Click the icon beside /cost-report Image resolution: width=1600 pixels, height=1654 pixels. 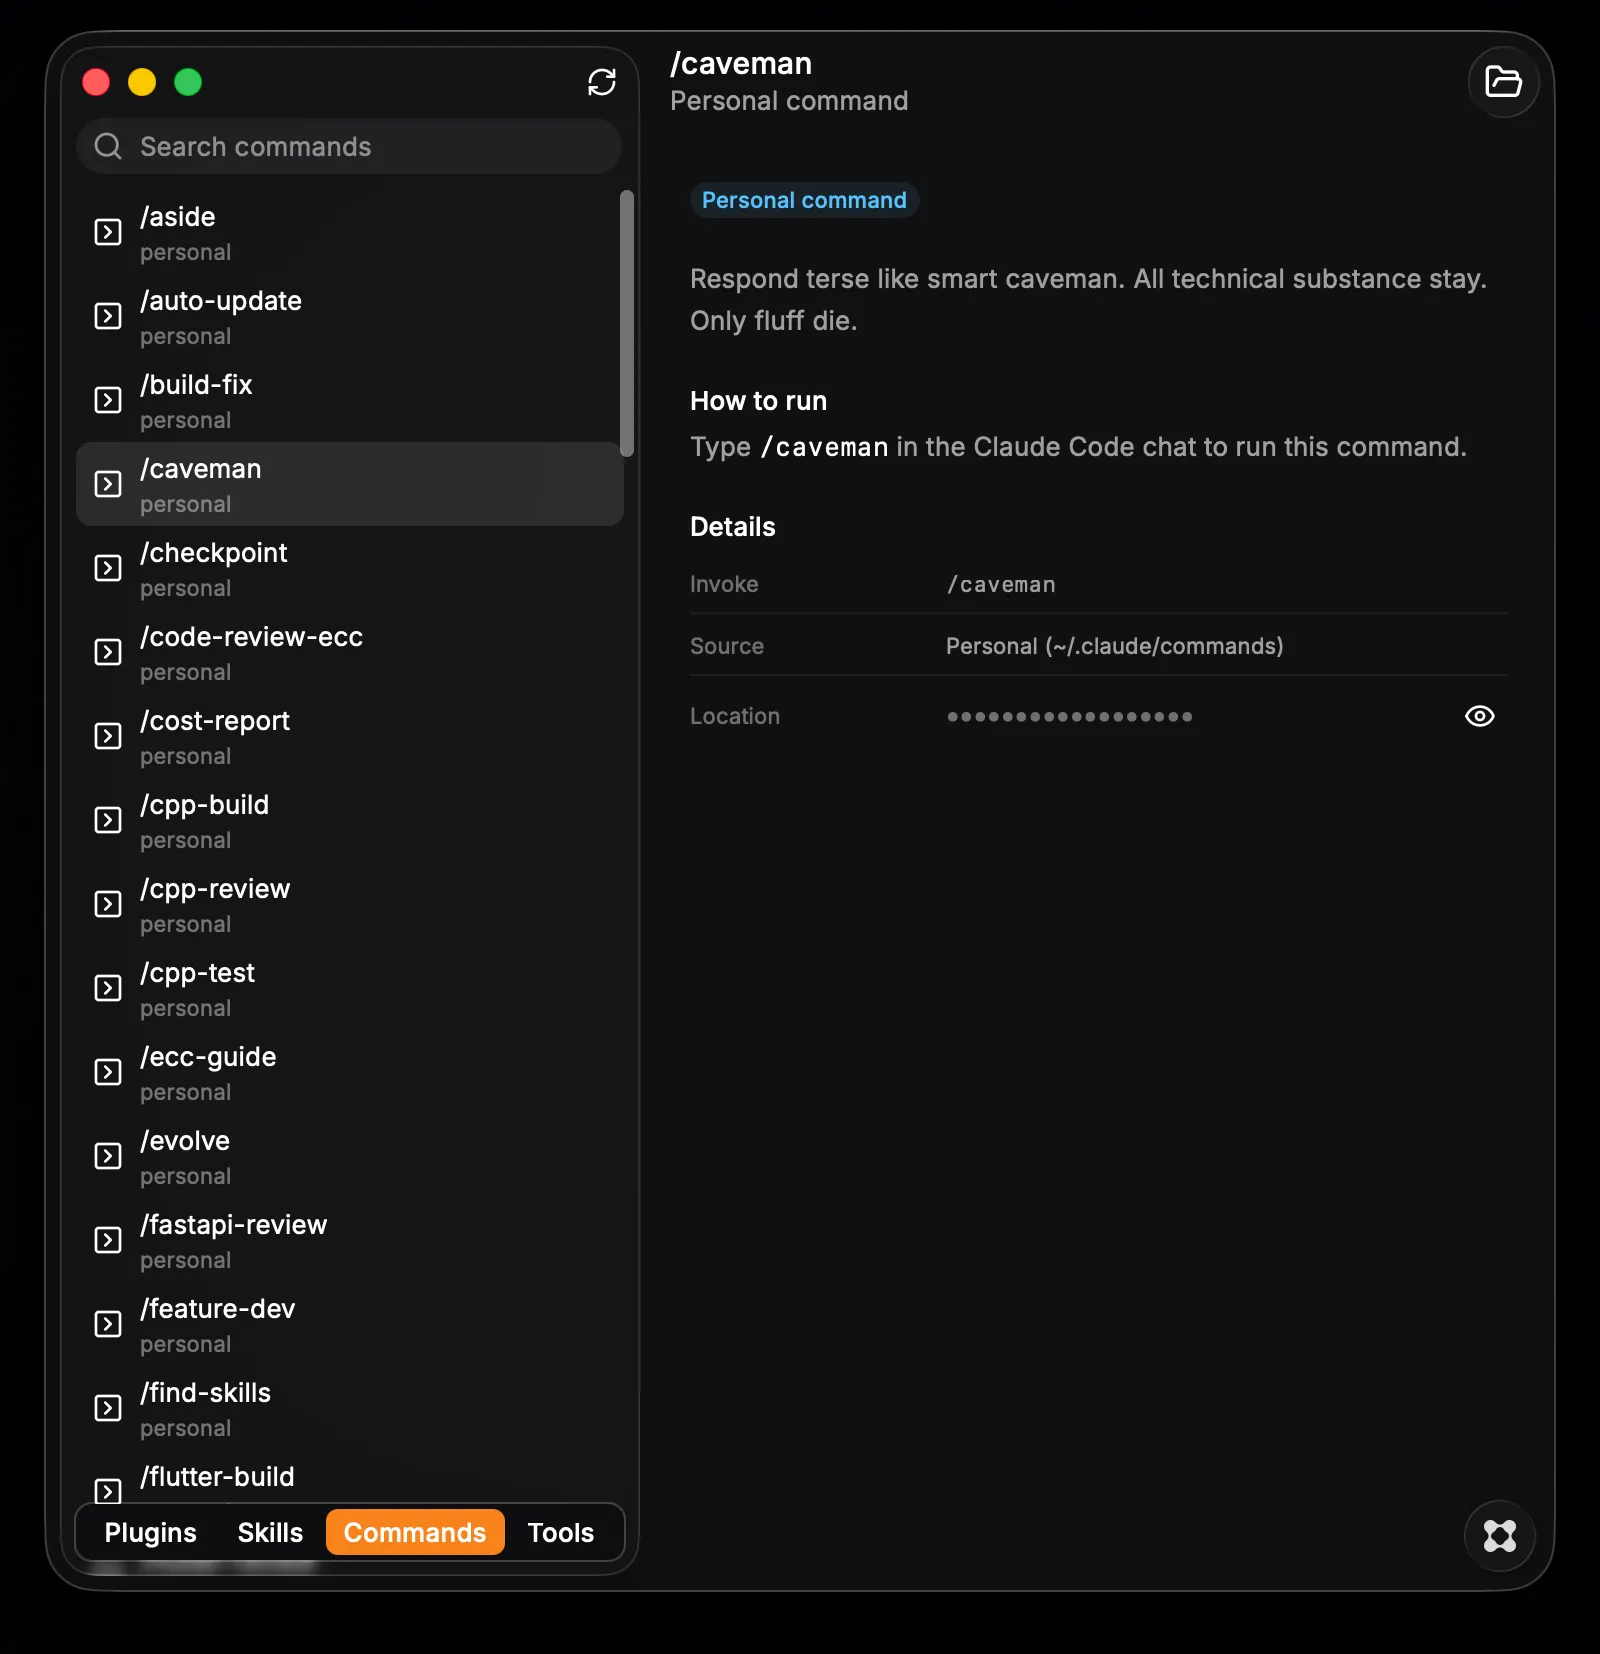[107, 736]
